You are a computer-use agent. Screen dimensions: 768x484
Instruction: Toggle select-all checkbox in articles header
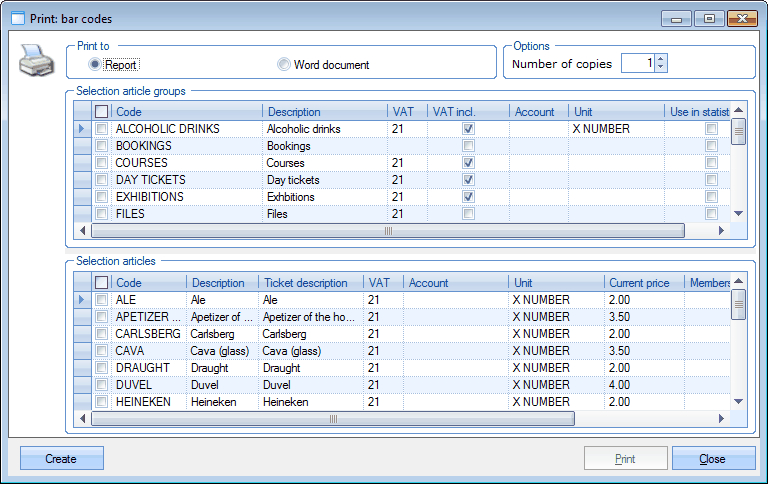[x=101, y=283]
